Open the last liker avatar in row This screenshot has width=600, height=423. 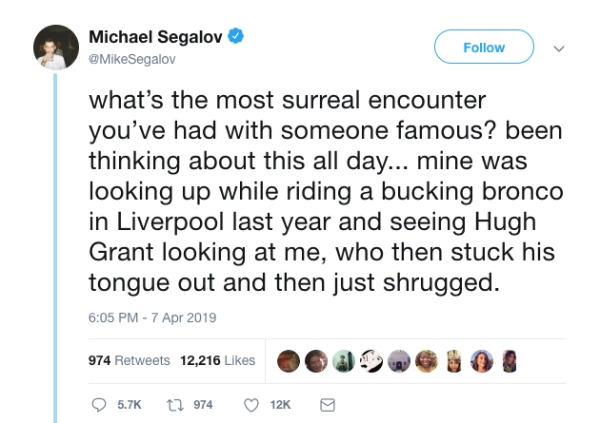point(508,360)
